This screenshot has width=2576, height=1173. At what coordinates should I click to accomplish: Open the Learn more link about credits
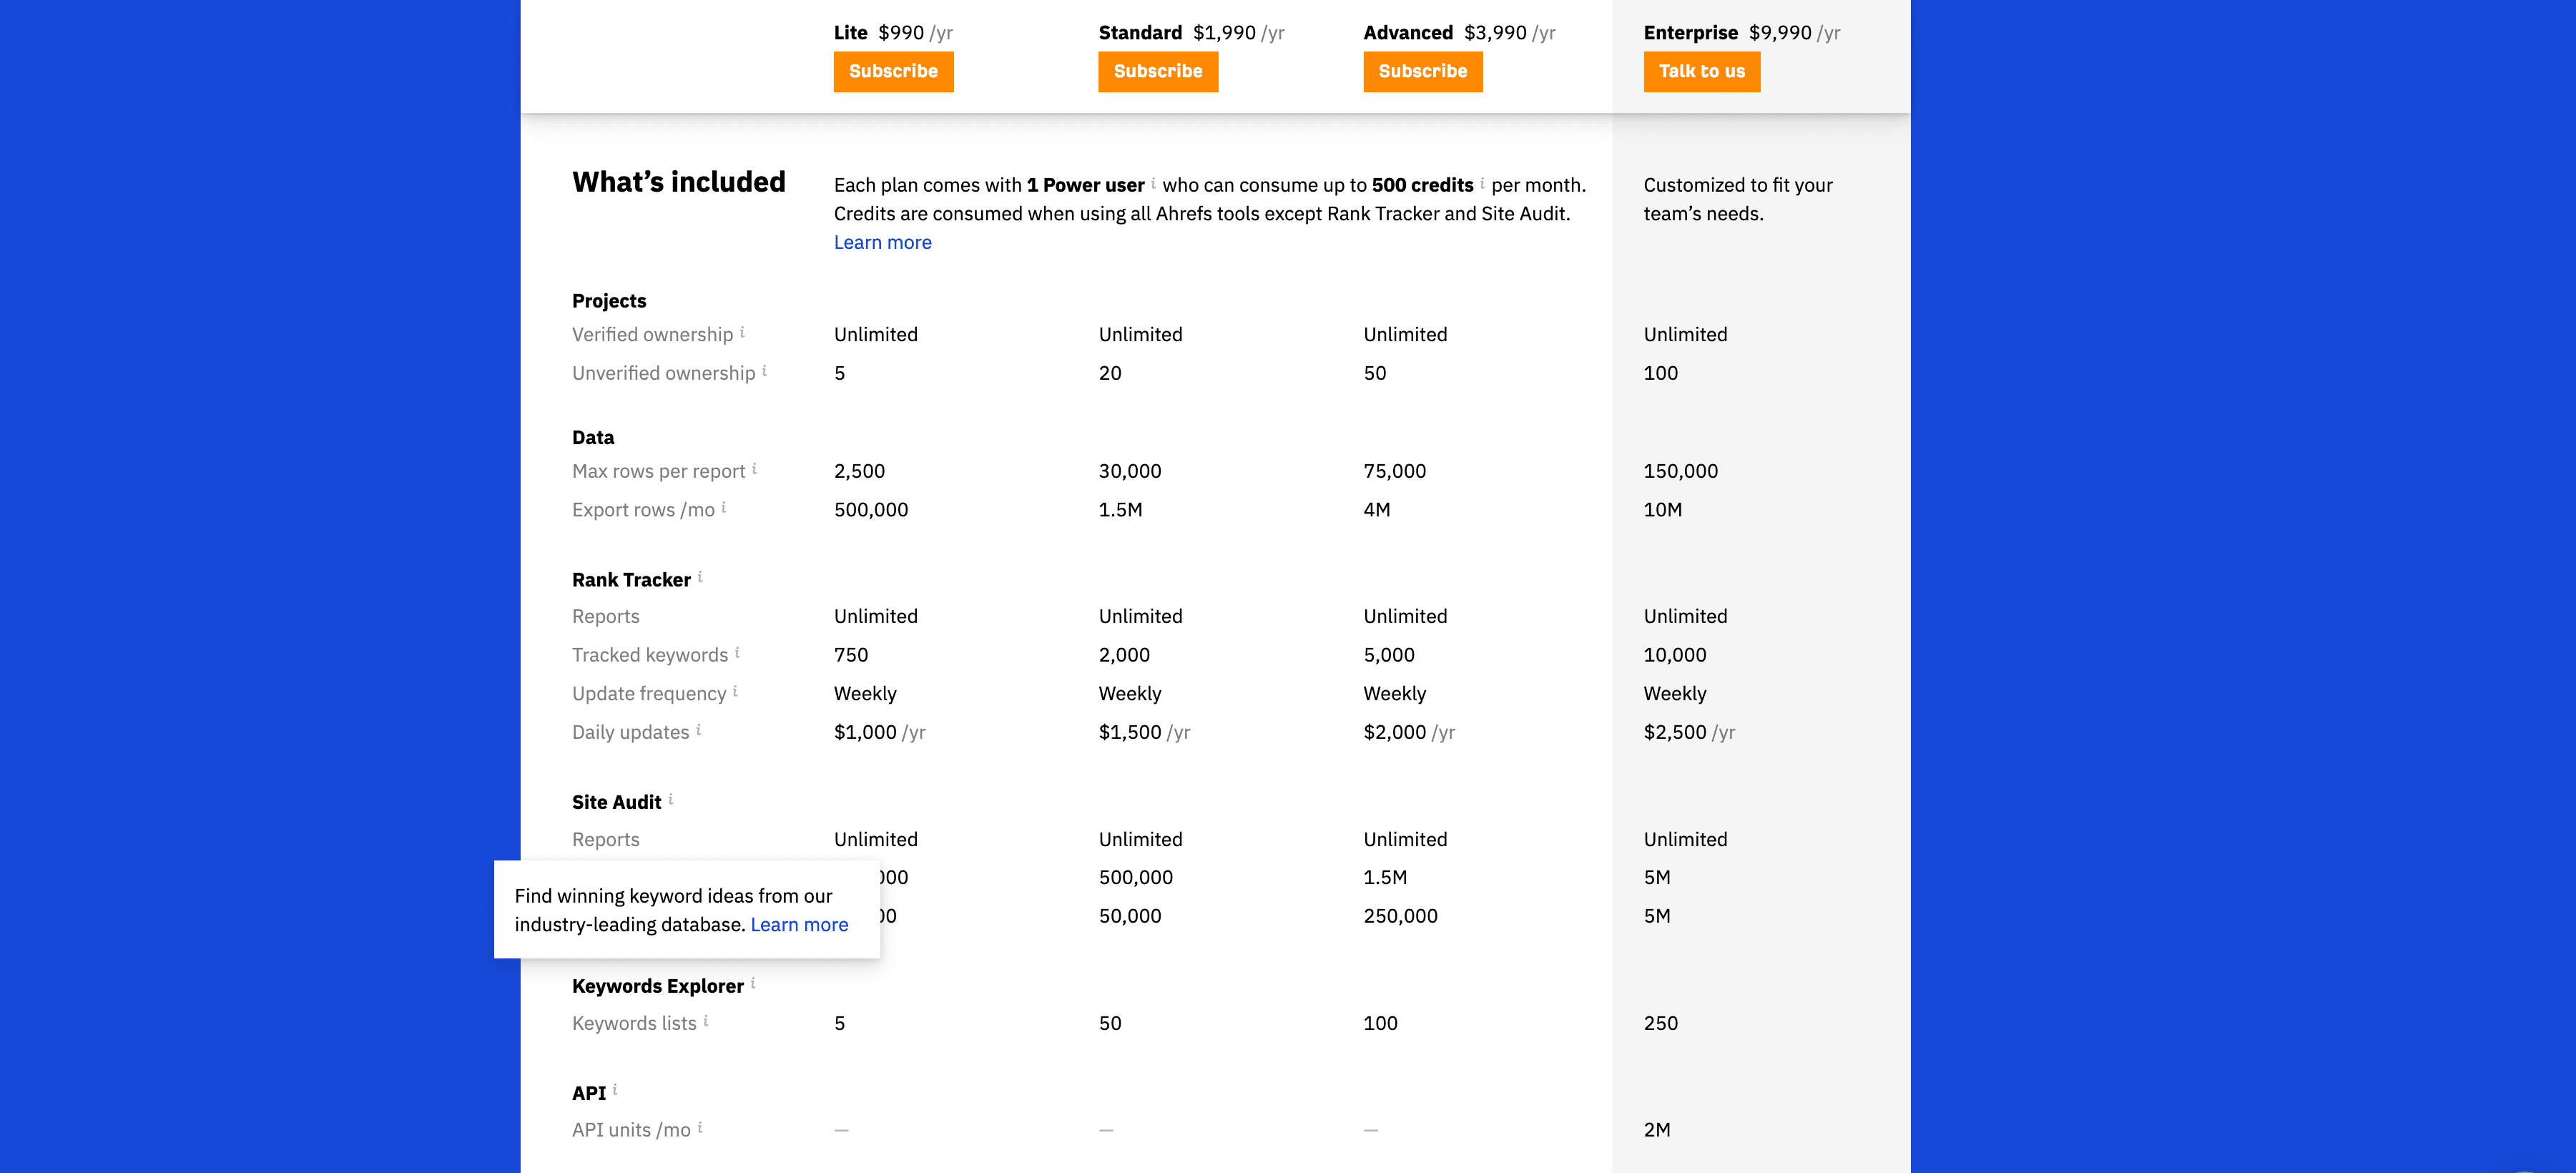click(883, 242)
